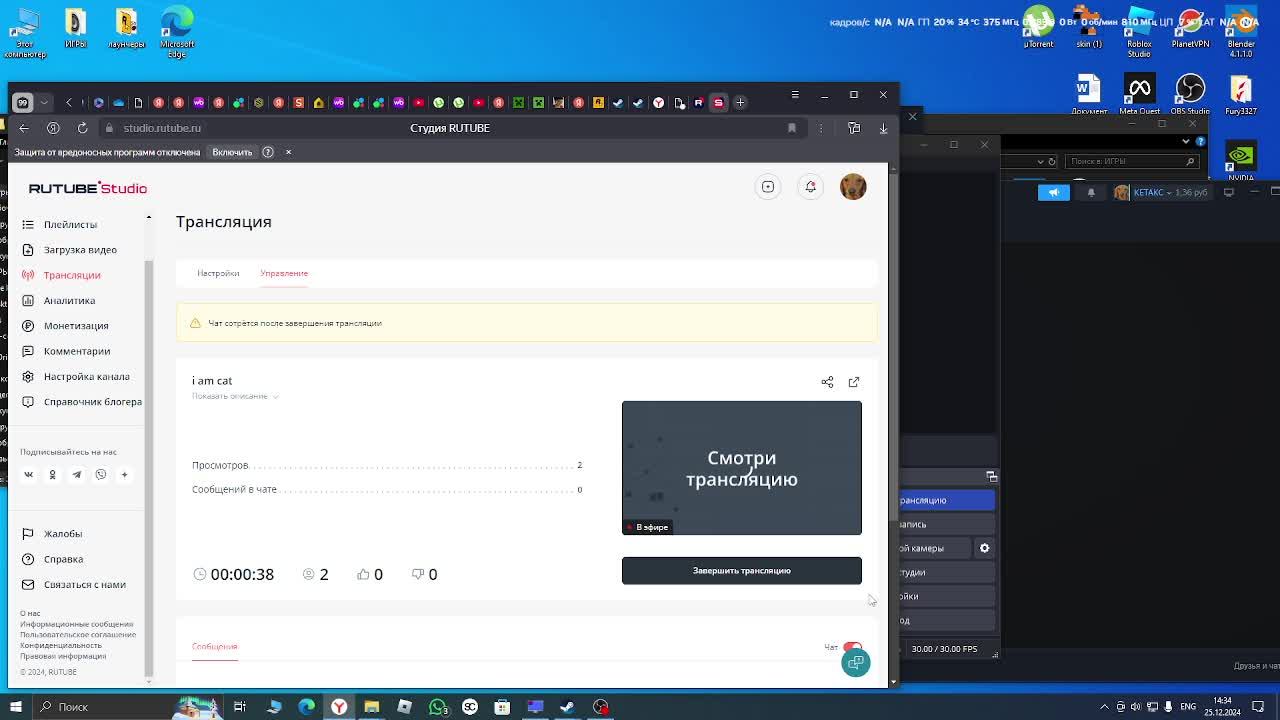Open the О нас footer link
Viewport: 1280px width, 720px height.
(30, 613)
